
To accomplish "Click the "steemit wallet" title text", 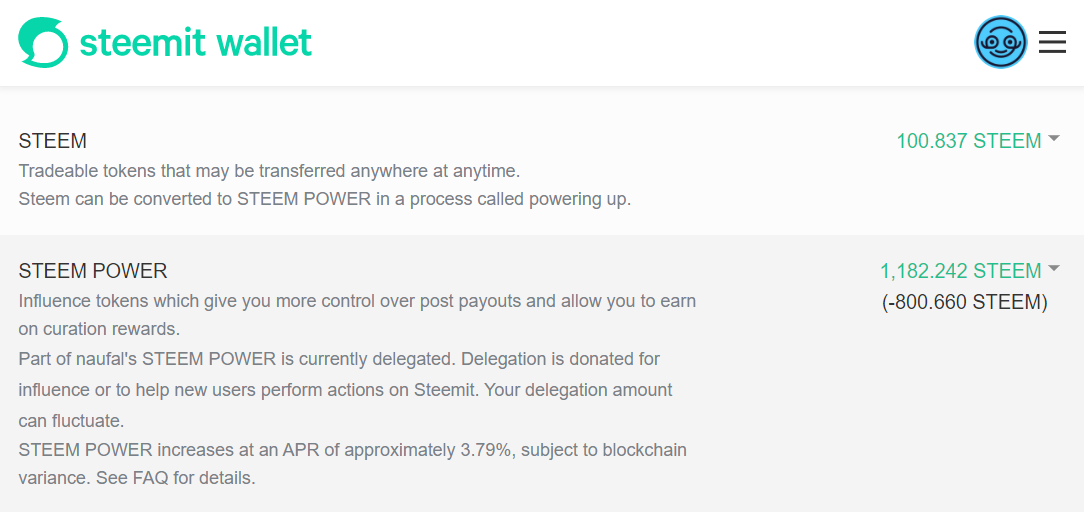I will click(x=196, y=43).
